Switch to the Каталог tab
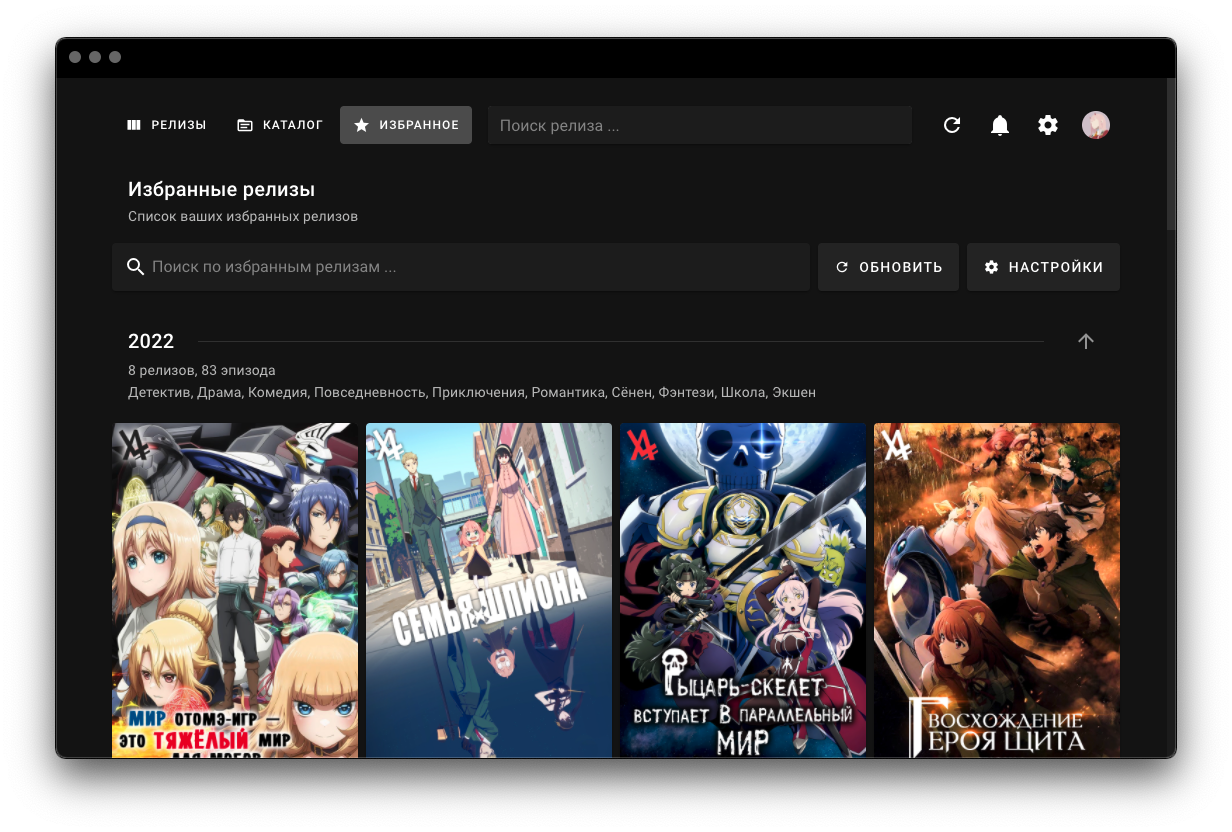 click(280, 125)
